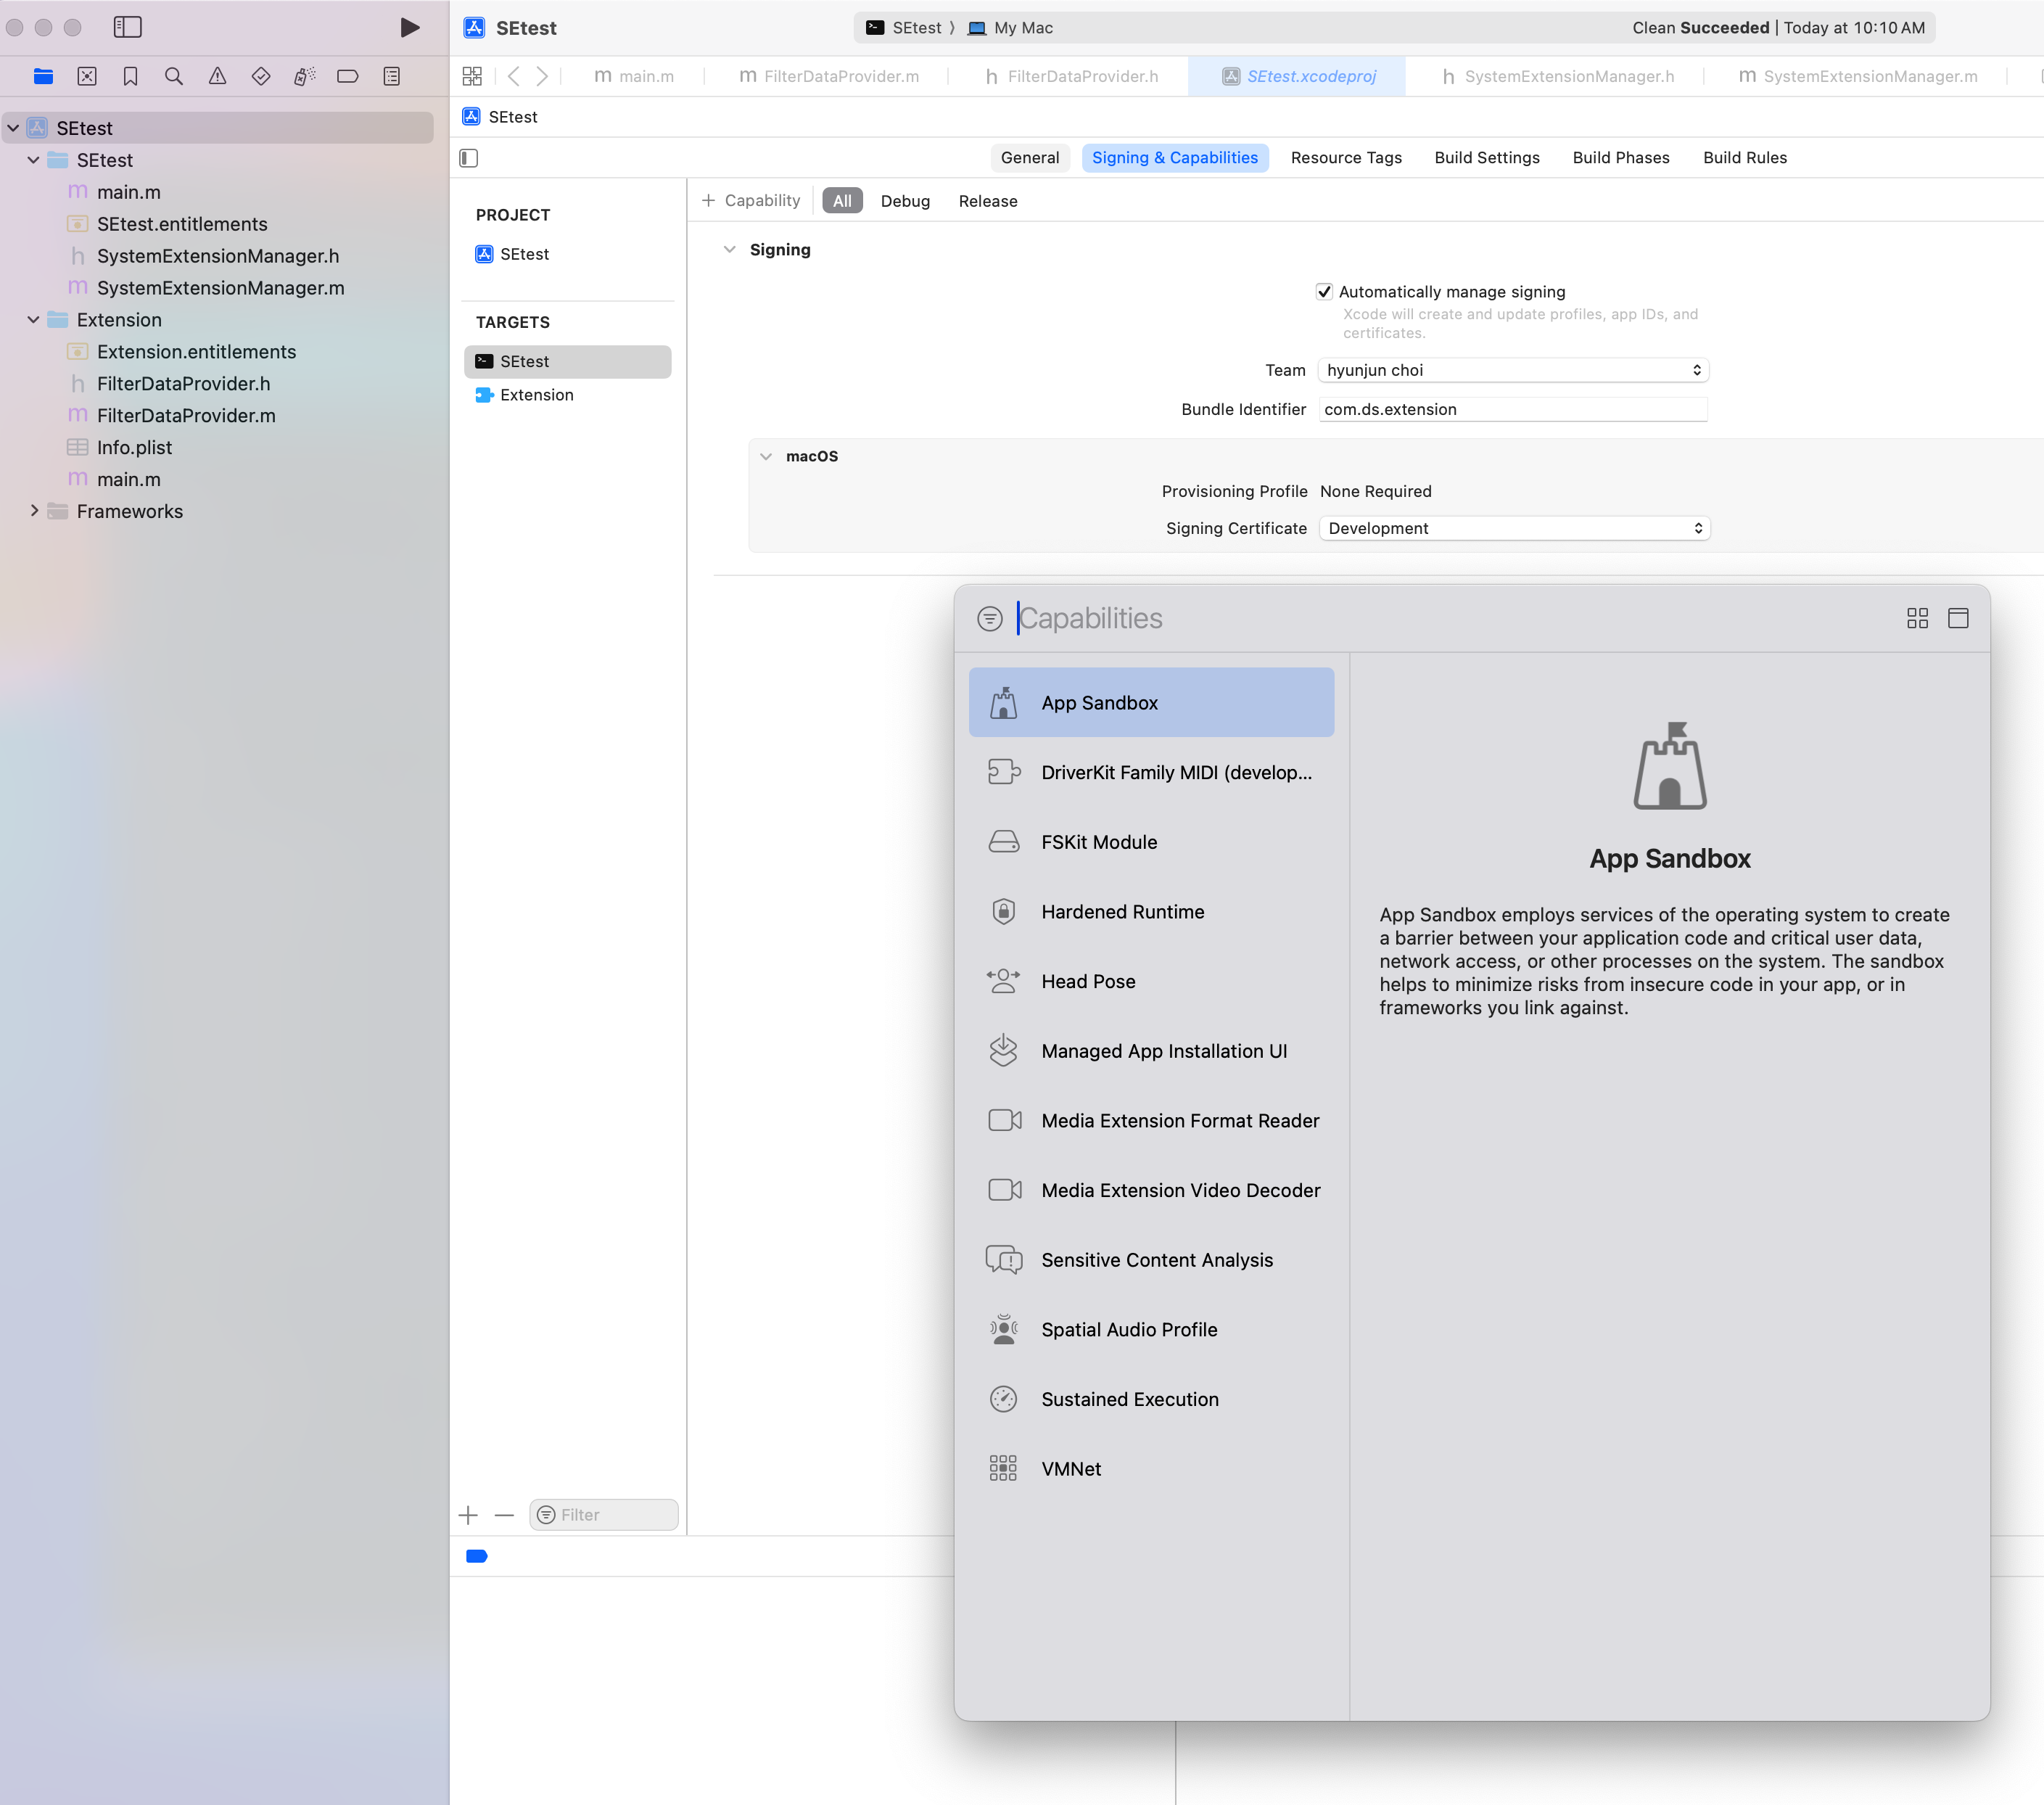
Task: Select Hardened Runtime capability
Action: click(x=1122, y=911)
